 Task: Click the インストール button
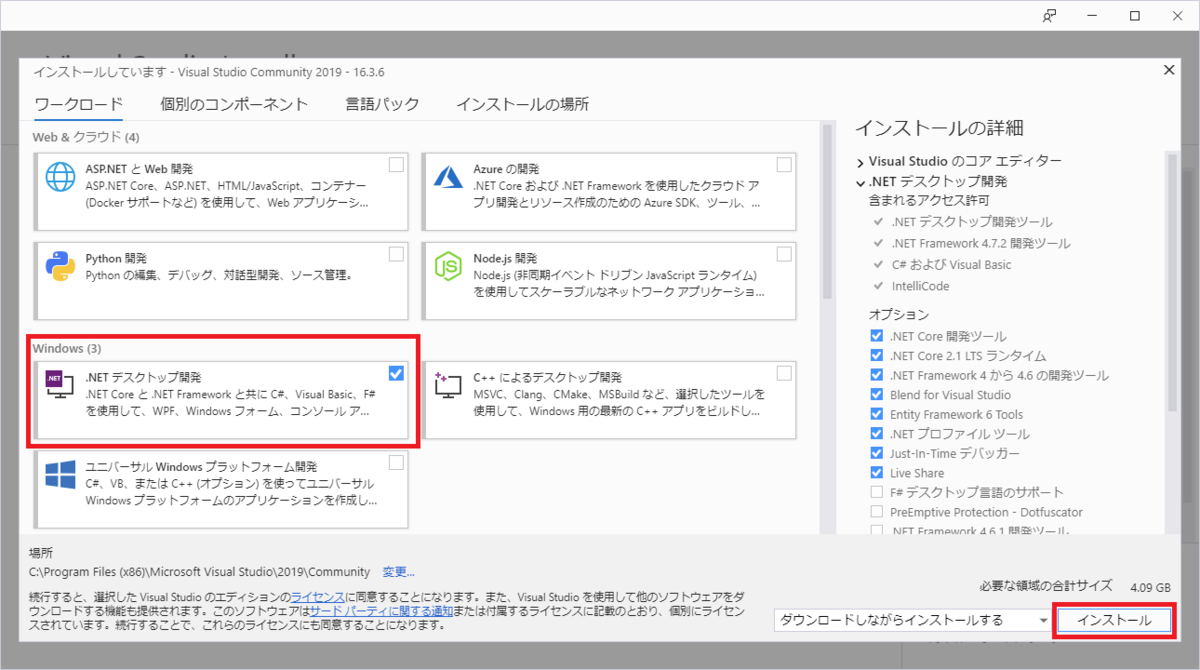click(x=1113, y=620)
